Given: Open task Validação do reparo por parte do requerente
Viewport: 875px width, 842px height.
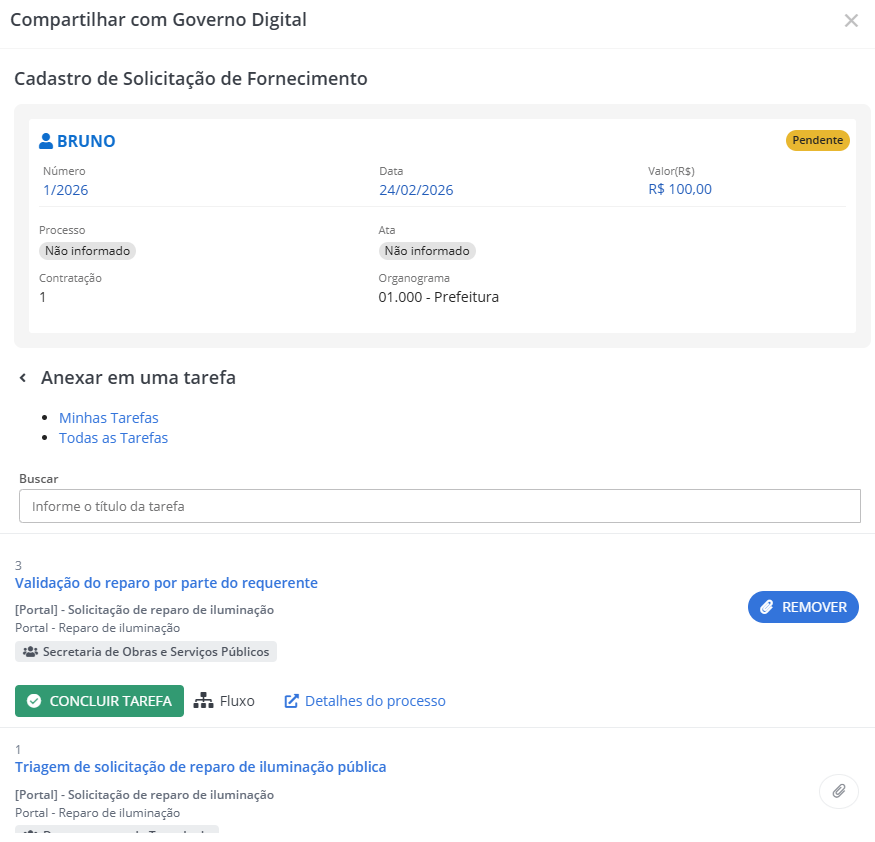Looking at the screenshot, I should [x=166, y=583].
